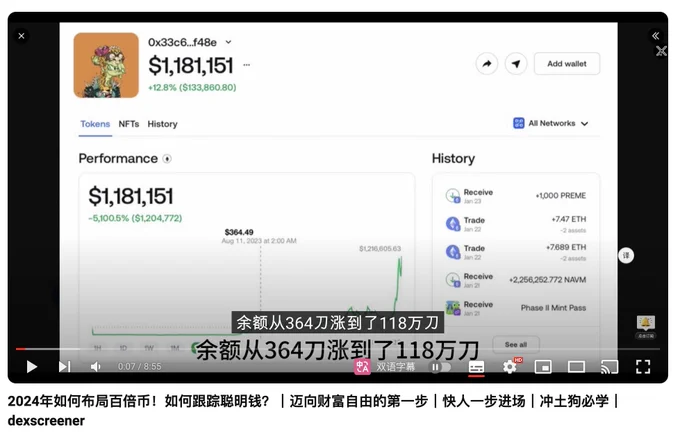
Task: Mute the video volume
Action: tap(96, 367)
